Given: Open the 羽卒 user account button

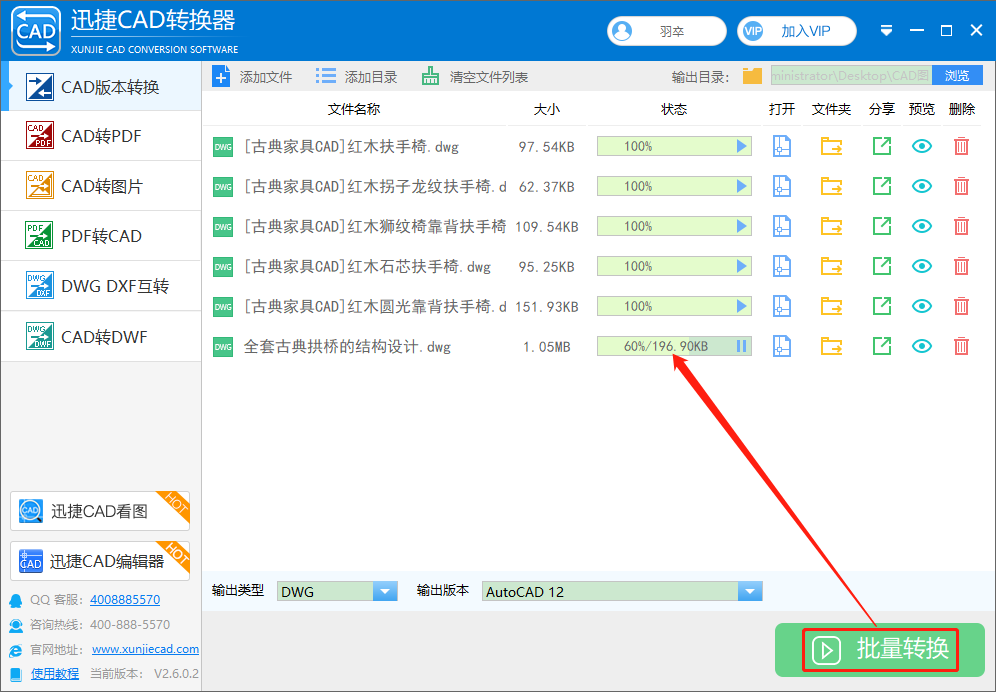Looking at the screenshot, I should 666,31.
